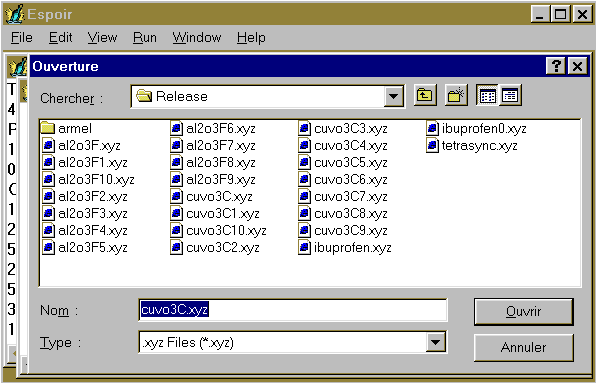Screen dimensions: 596x383
Task: Open the Run menu
Action: [145, 38]
